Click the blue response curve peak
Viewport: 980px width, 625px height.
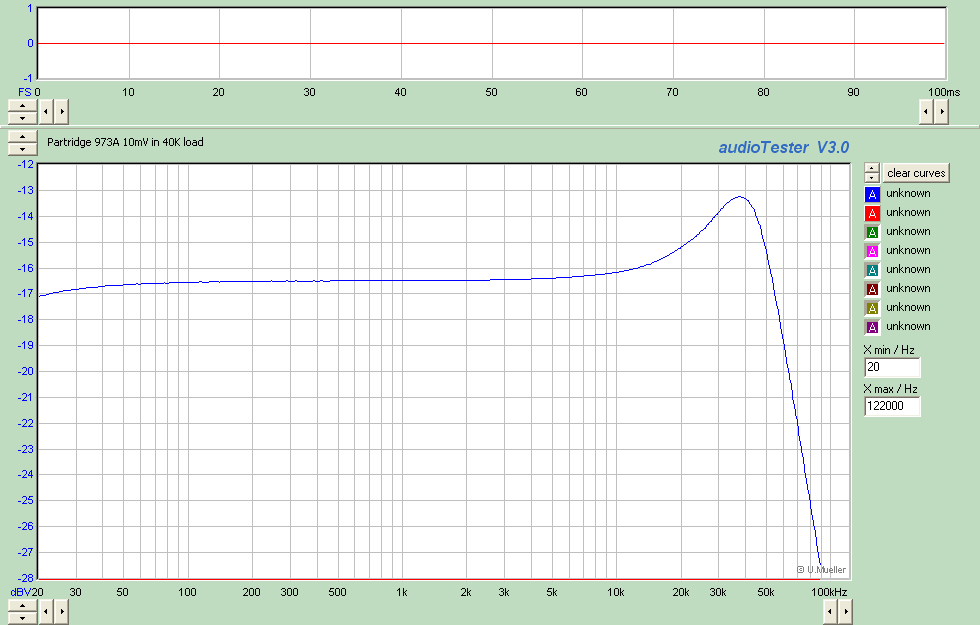point(740,197)
